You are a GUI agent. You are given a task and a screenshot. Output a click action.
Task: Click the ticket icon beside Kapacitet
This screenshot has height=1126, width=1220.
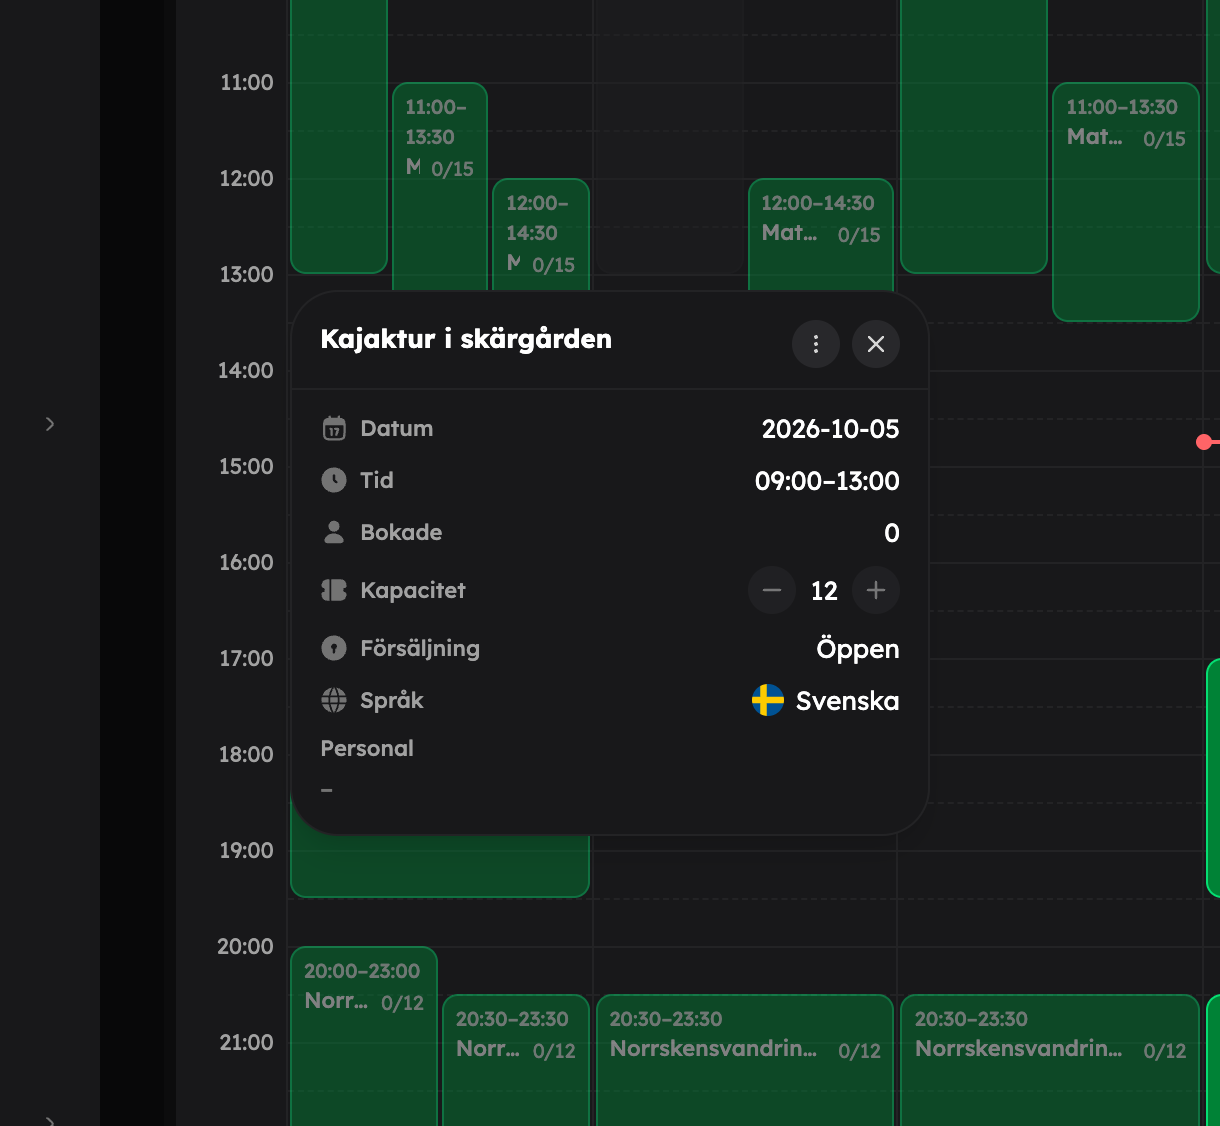coord(334,590)
